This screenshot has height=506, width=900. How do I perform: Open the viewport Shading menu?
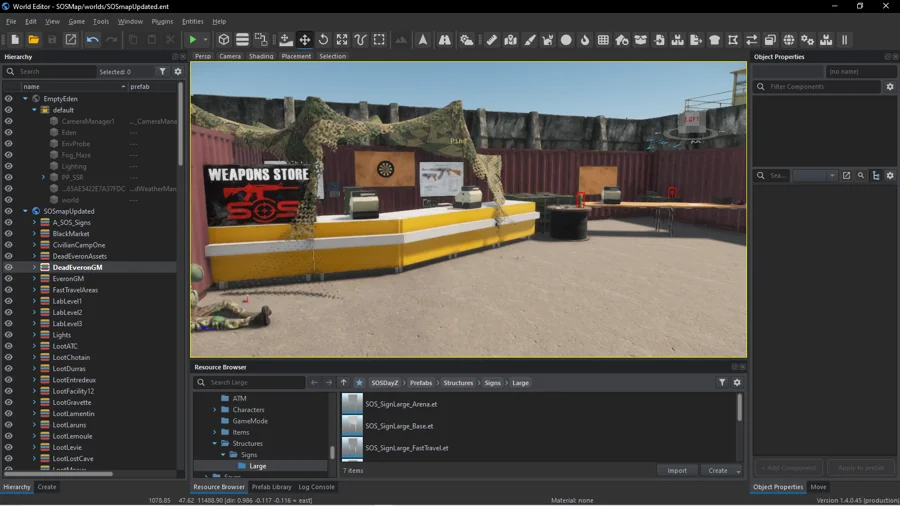[261, 56]
